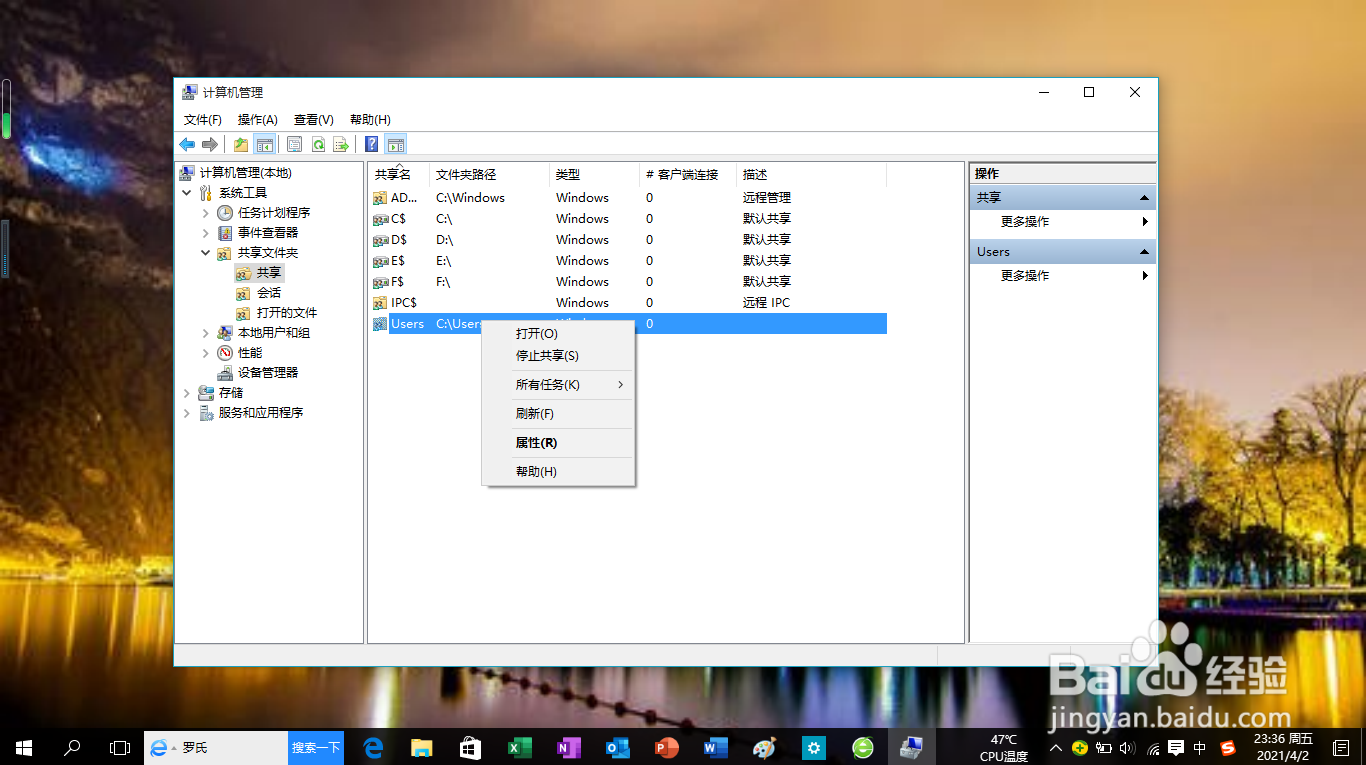Open Paint palette app from the taskbar
1366x765 pixels.
(764, 747)
